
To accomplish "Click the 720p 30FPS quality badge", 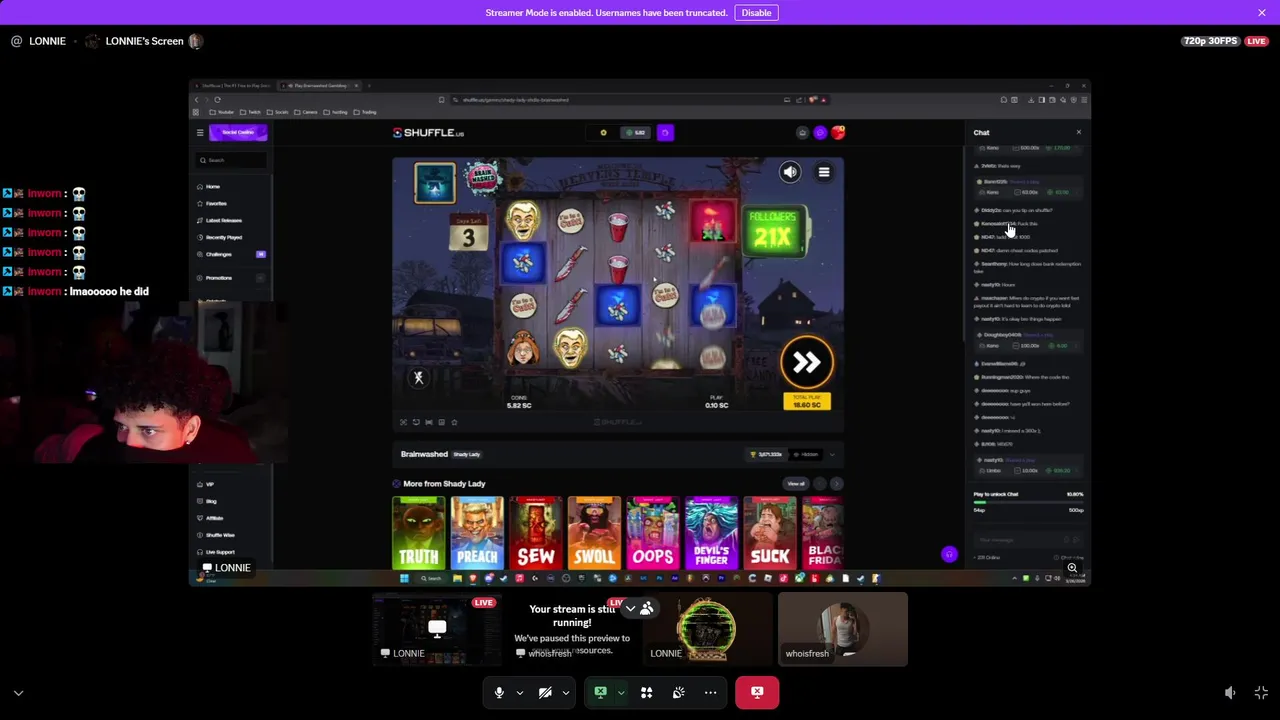I will pyautogui.click(x=1210, y=41).
